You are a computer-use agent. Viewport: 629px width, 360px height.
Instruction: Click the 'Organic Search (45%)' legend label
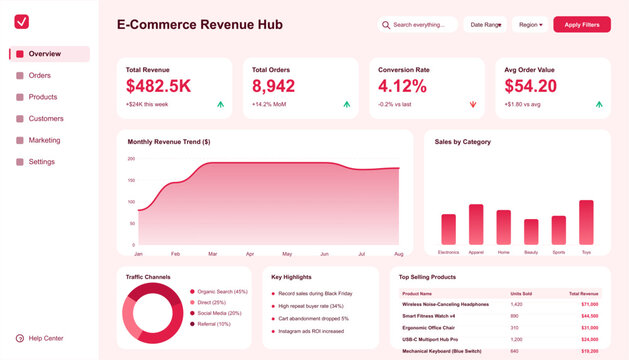pyautogui.click(x=223, y=292)
